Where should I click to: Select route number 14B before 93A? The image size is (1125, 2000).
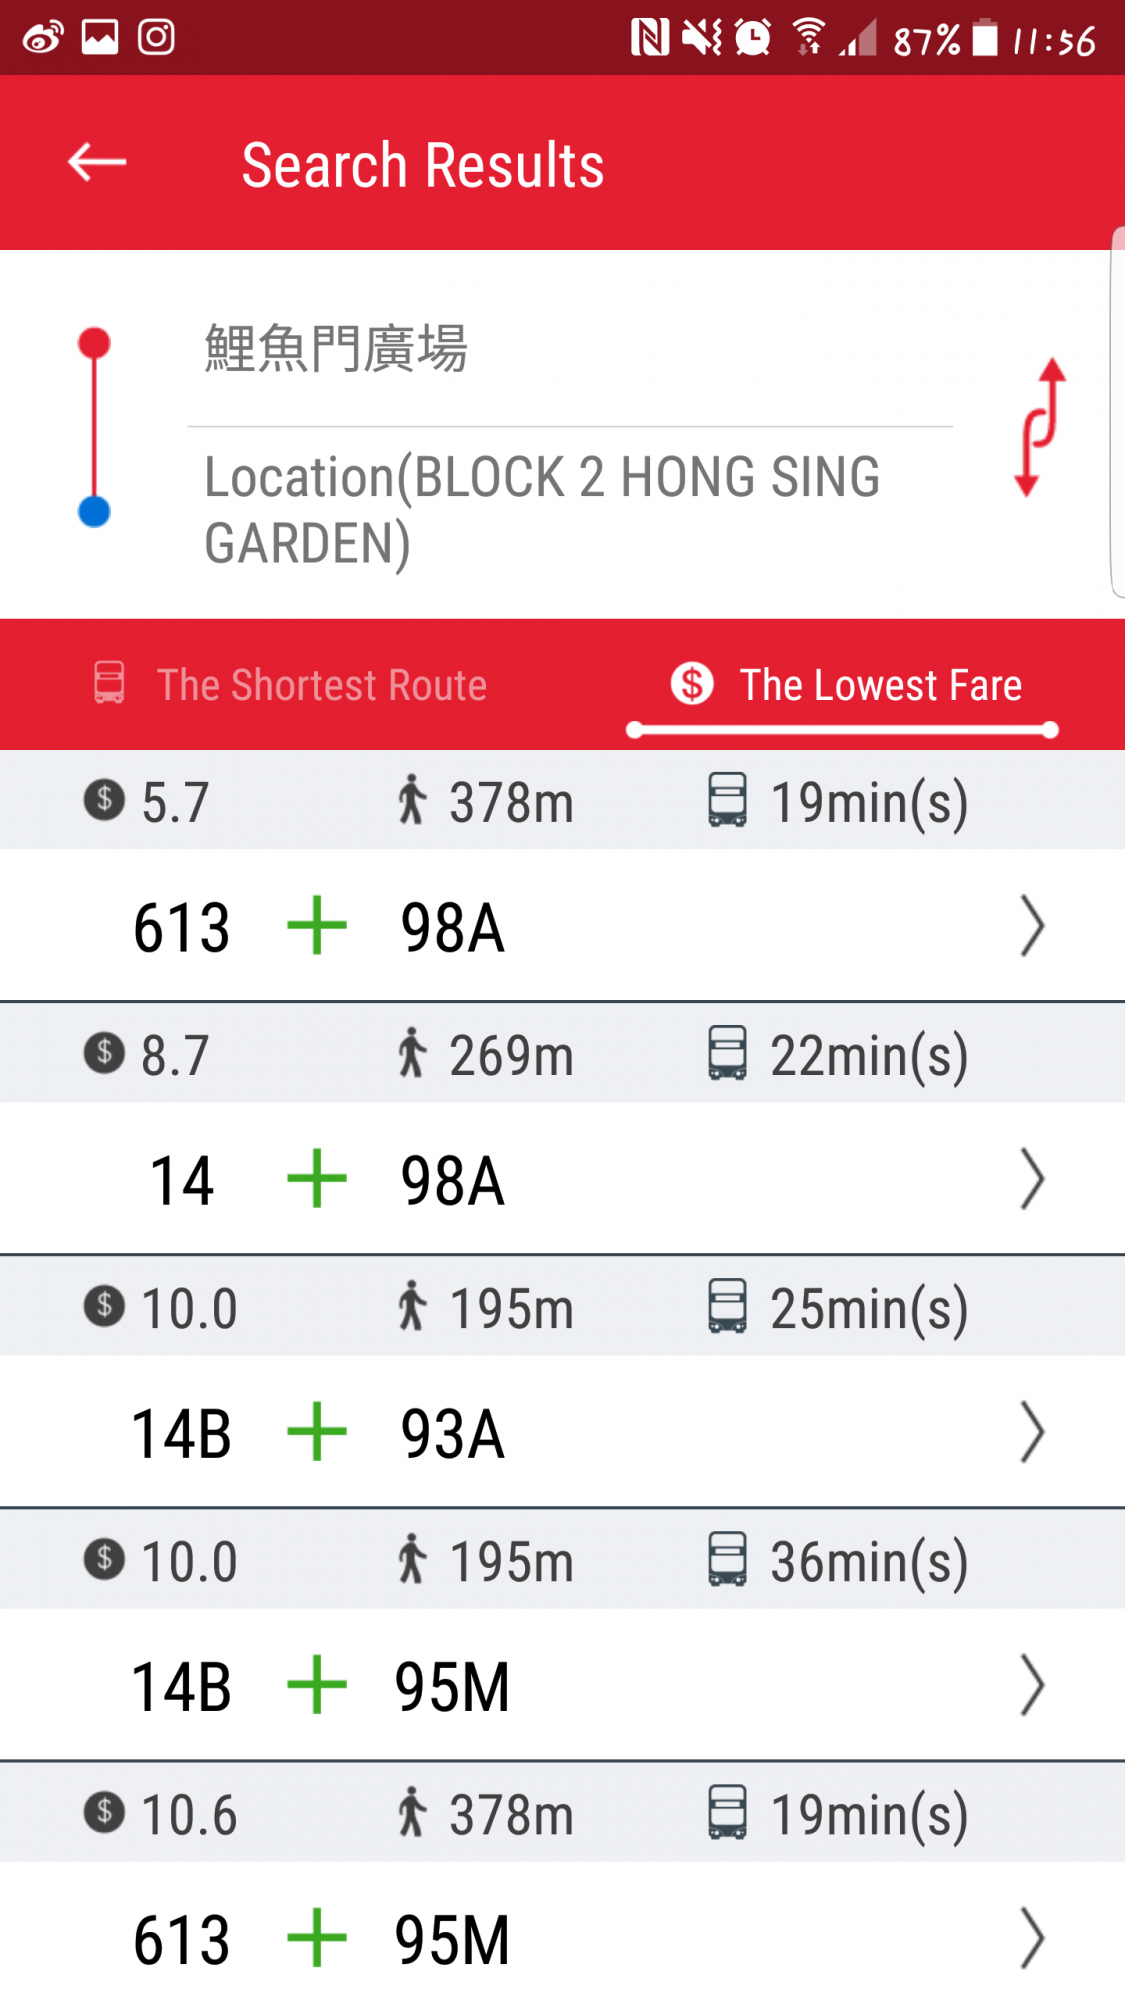point(181,1433)
